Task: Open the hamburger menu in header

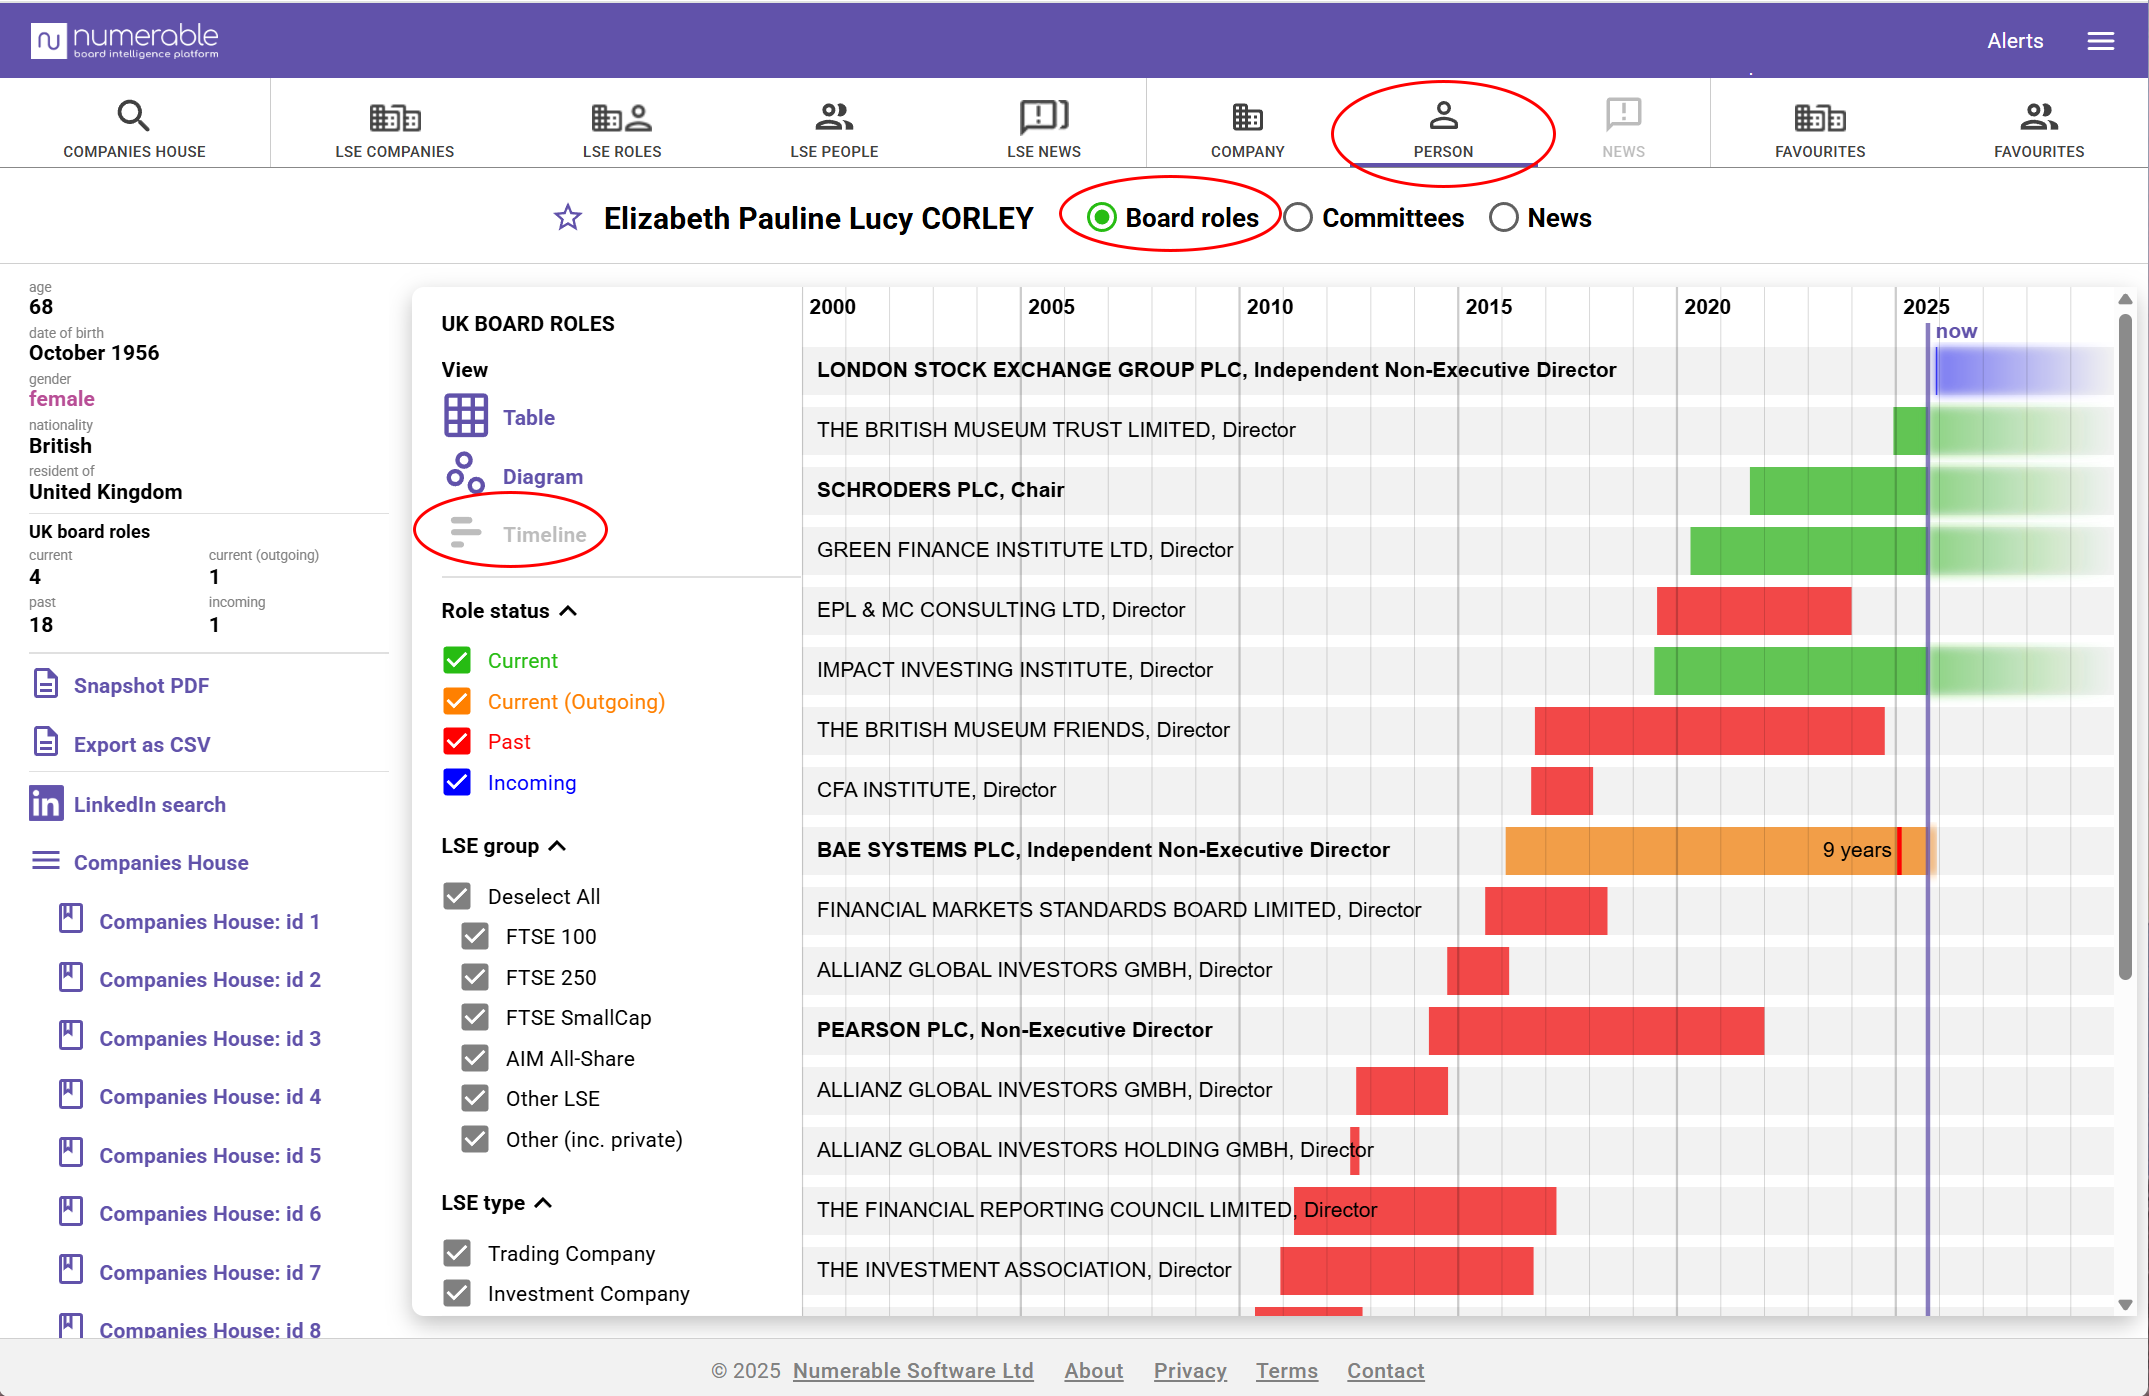Action: 2100,41
